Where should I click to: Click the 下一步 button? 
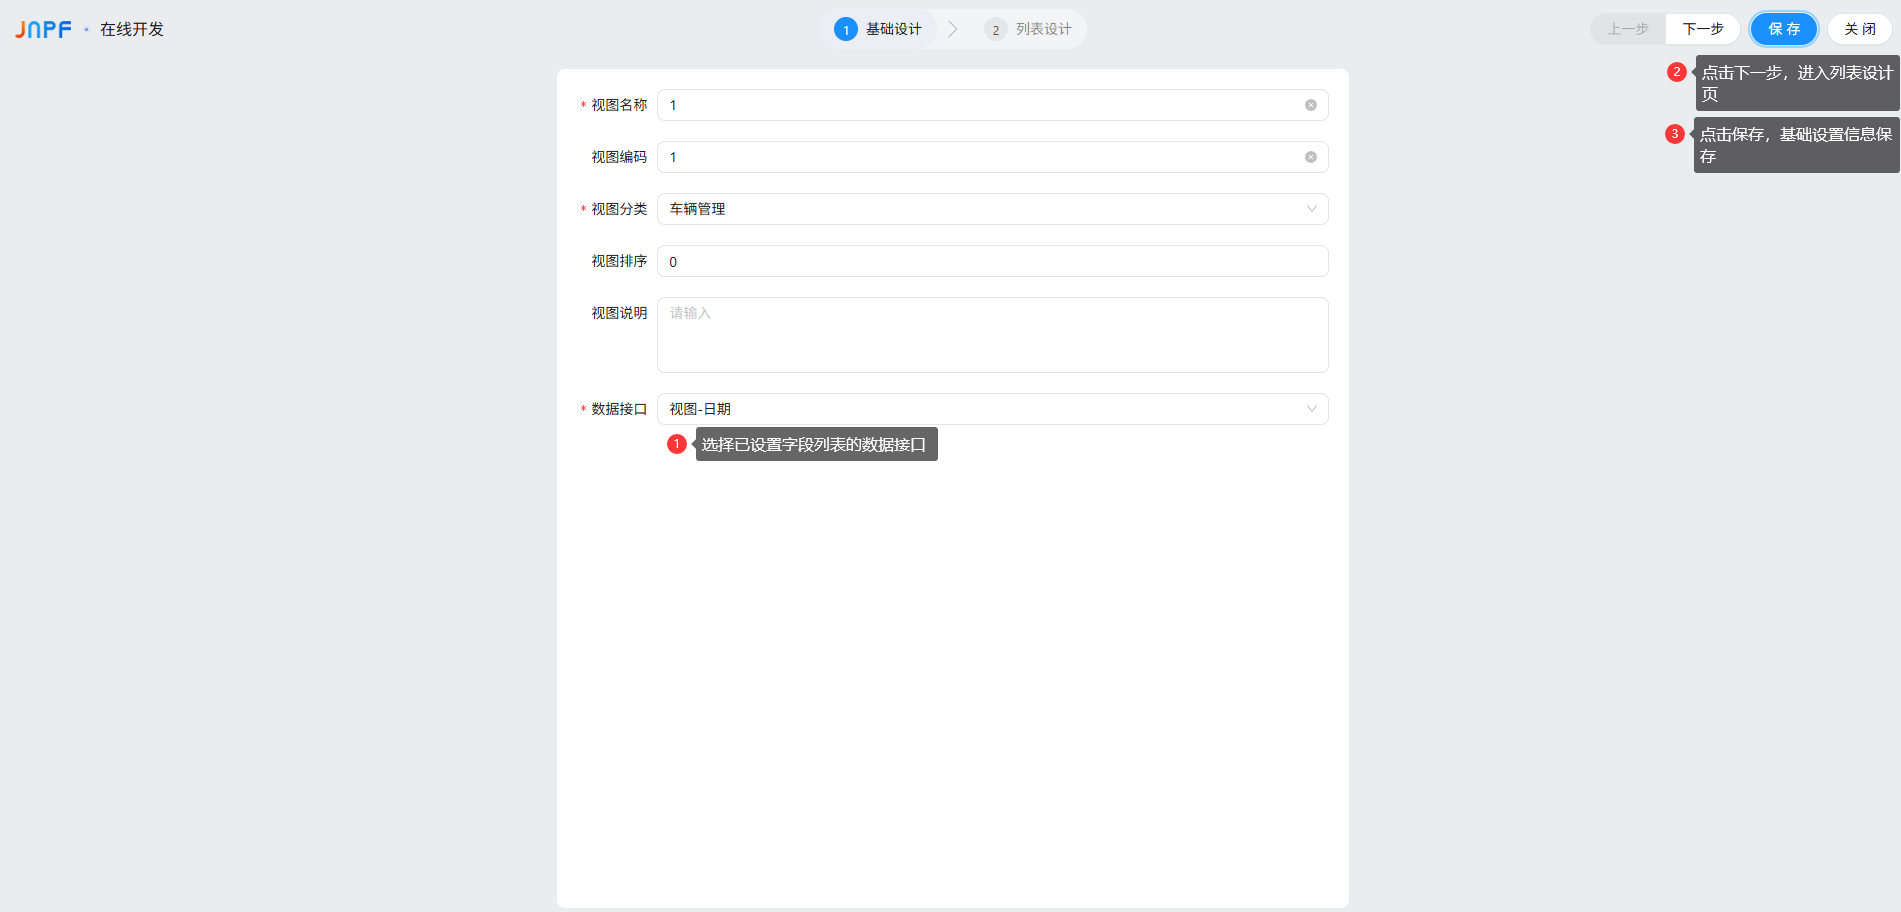pos(1703,29)
